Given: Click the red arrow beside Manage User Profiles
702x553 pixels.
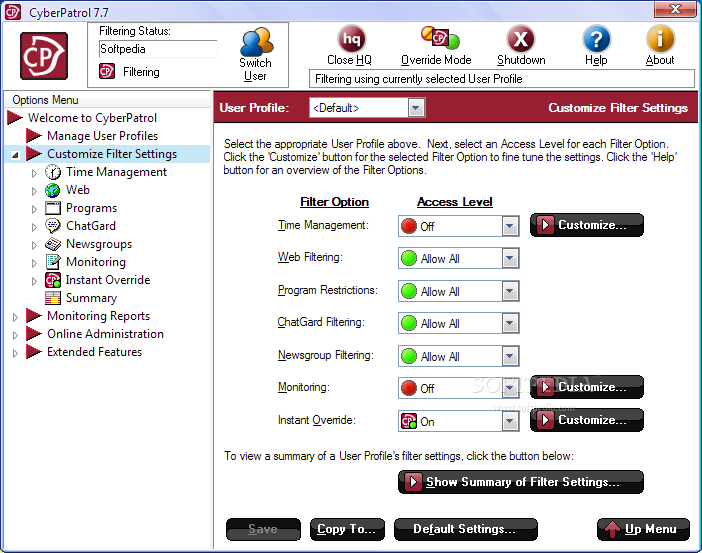Looking at the screenshot, I should (x=34, y=136).
